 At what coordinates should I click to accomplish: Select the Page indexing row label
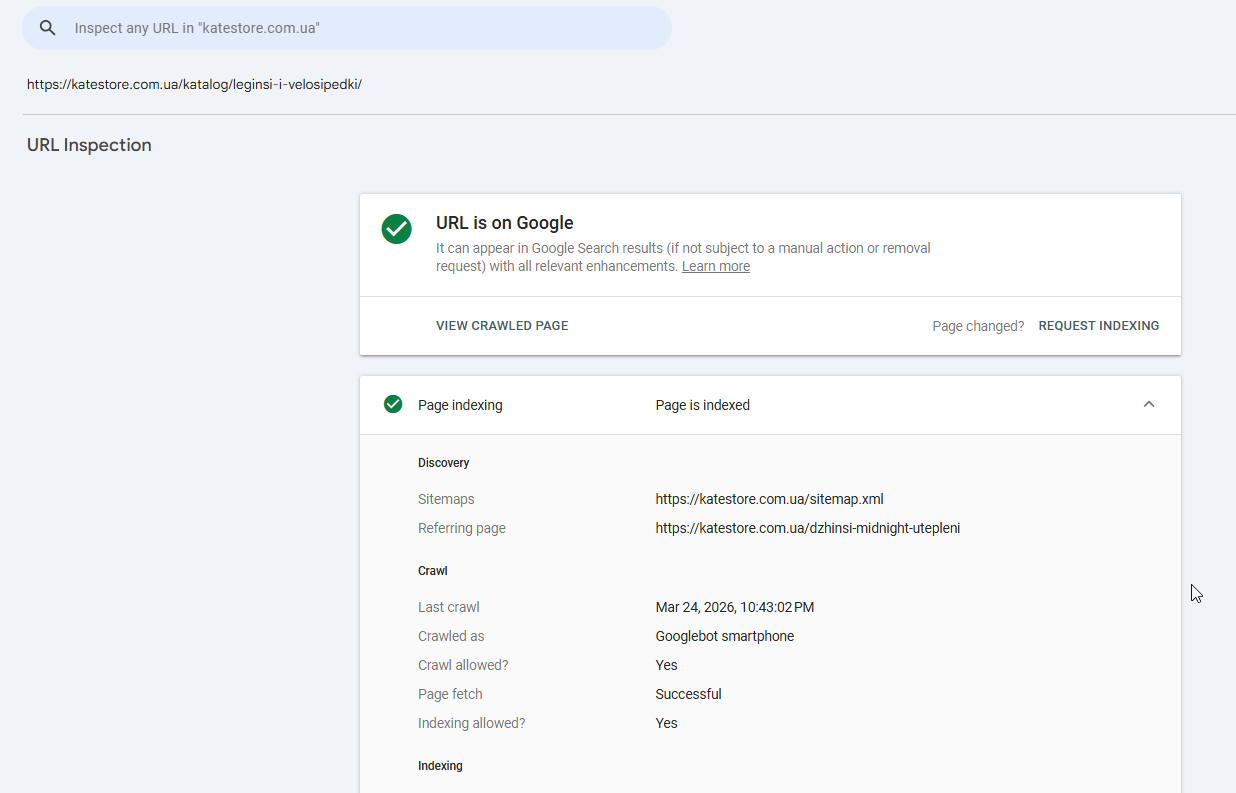(460, 405)
